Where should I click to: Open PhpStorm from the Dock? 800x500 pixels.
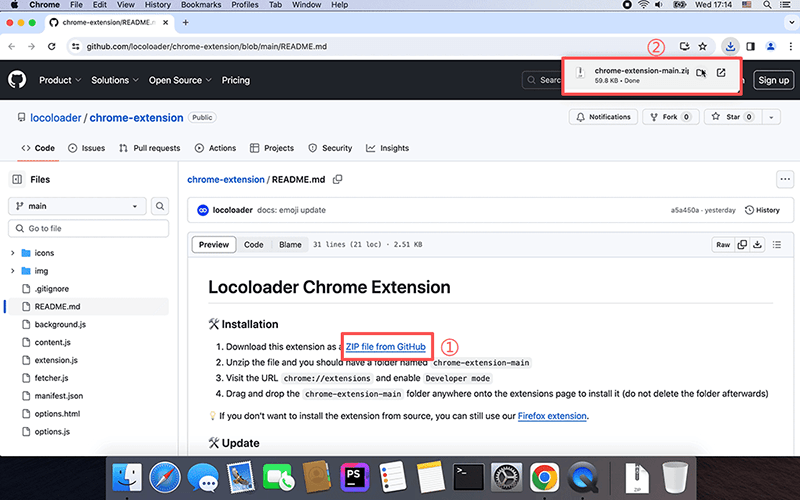click(x=355, y=478)
